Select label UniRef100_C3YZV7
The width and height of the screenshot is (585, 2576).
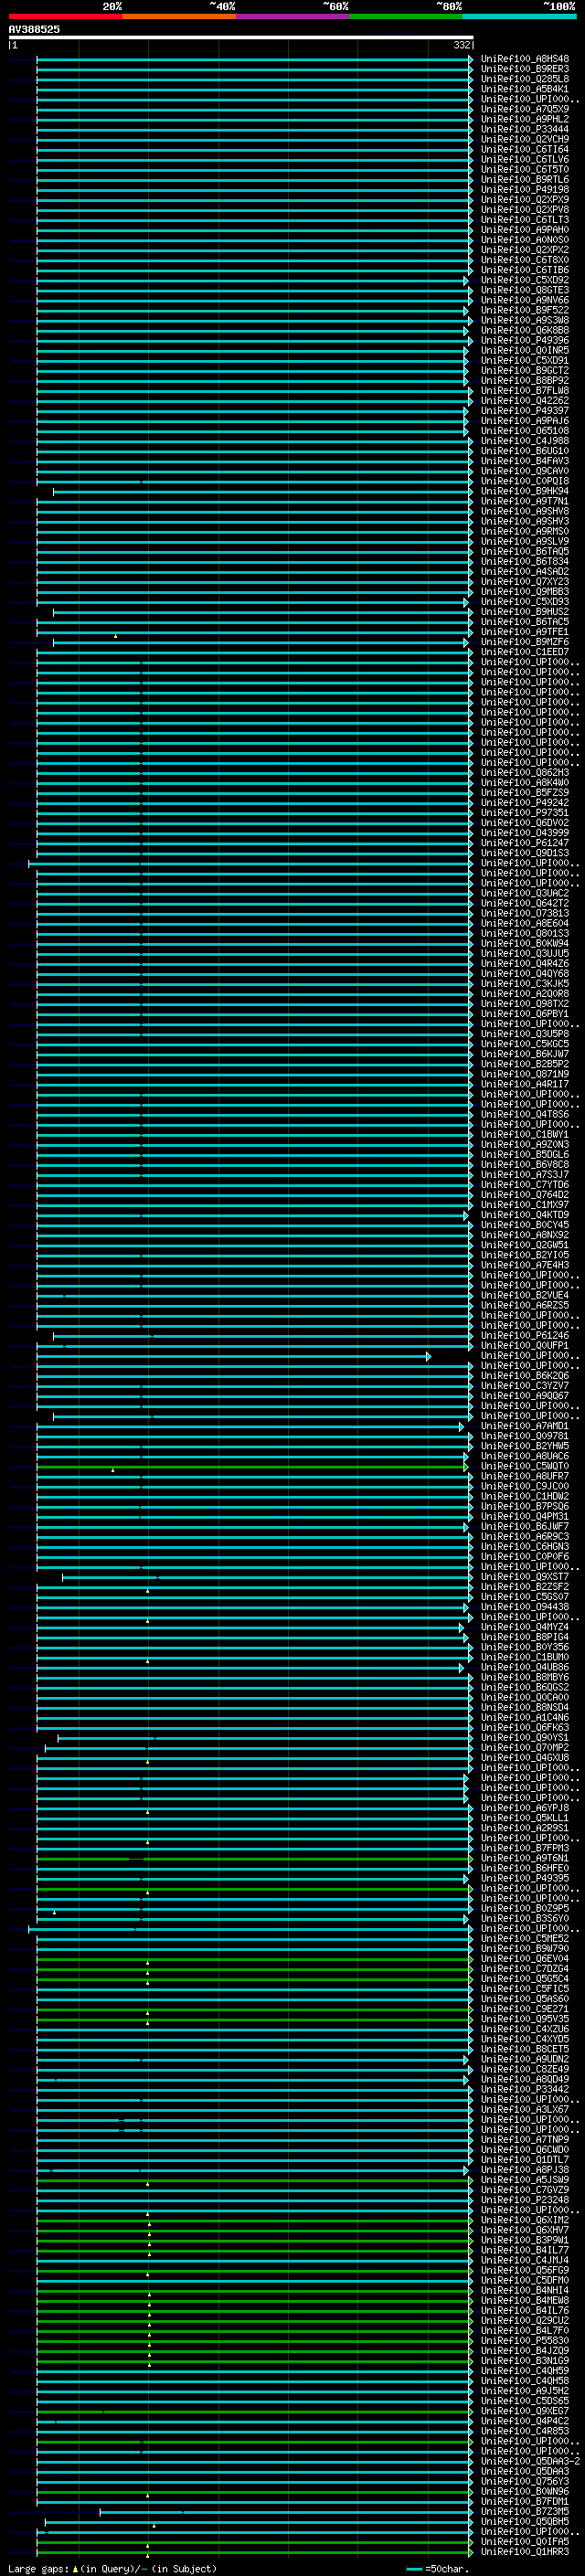point(525,1386)
